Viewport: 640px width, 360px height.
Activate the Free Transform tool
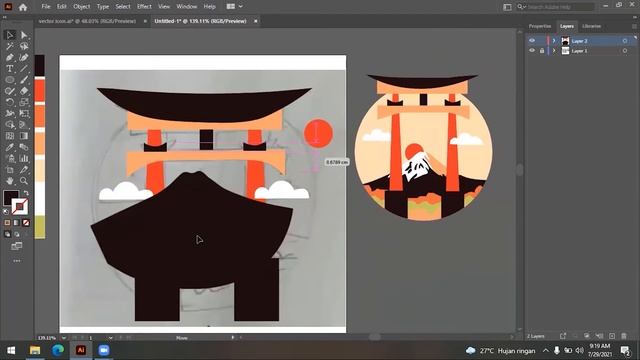pos(24,113)
